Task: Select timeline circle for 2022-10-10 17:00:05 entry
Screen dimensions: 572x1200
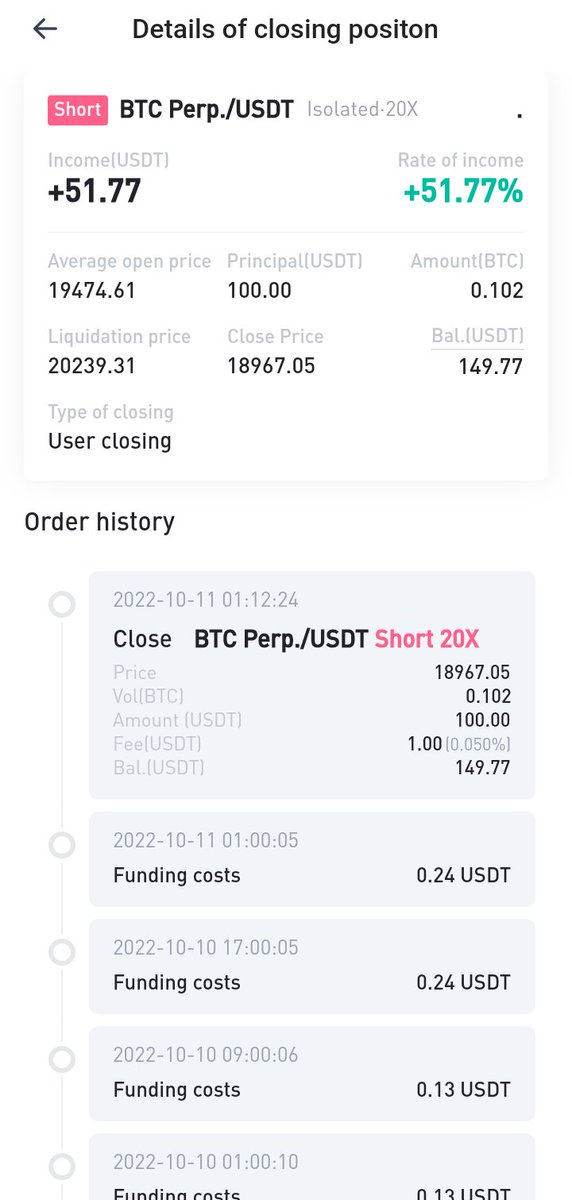Action: point(62,952)
